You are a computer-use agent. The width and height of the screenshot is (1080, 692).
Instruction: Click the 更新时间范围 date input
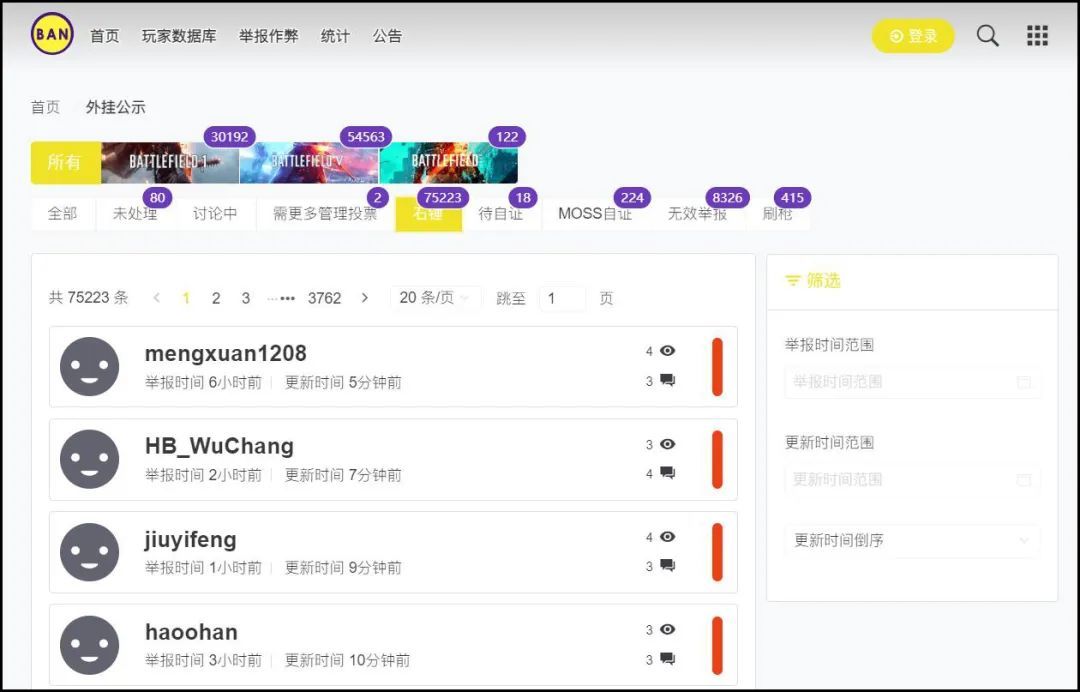[913, 480]
